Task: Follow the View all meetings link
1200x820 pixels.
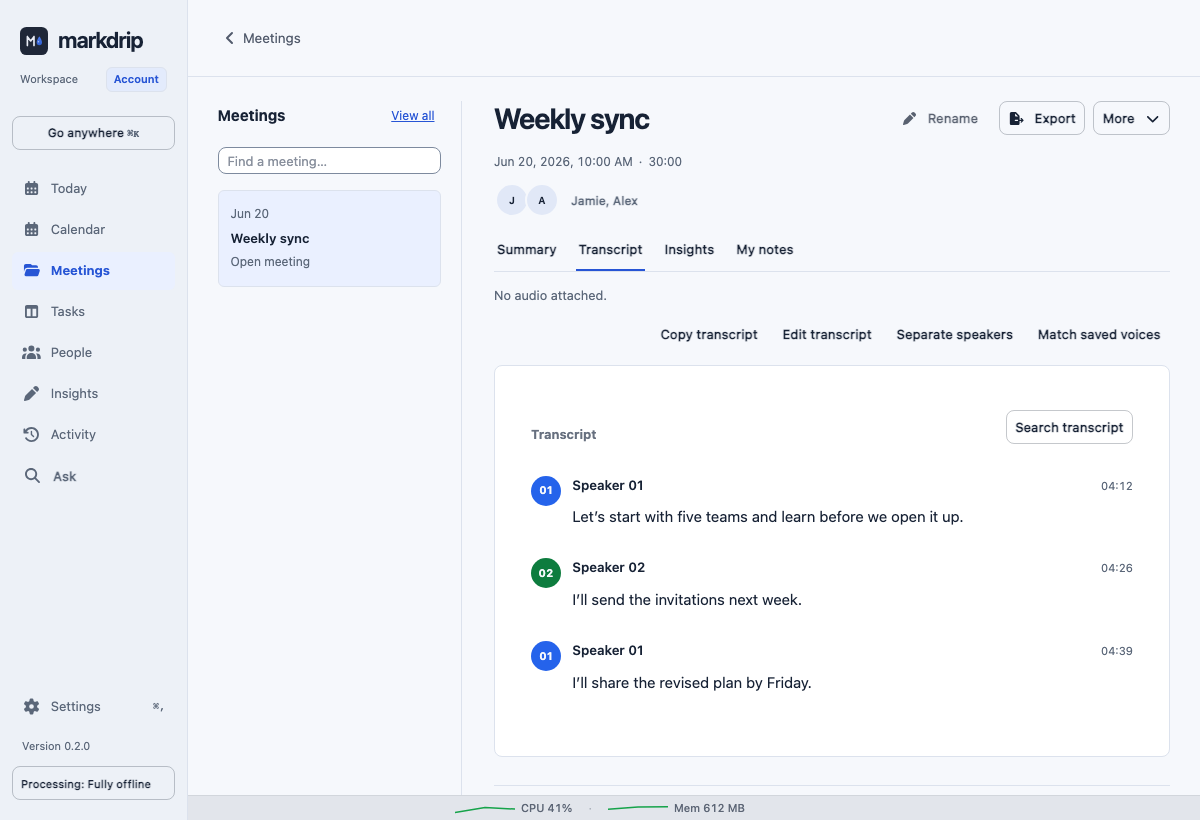Action: pyautogui.click(x=413, y=116)
